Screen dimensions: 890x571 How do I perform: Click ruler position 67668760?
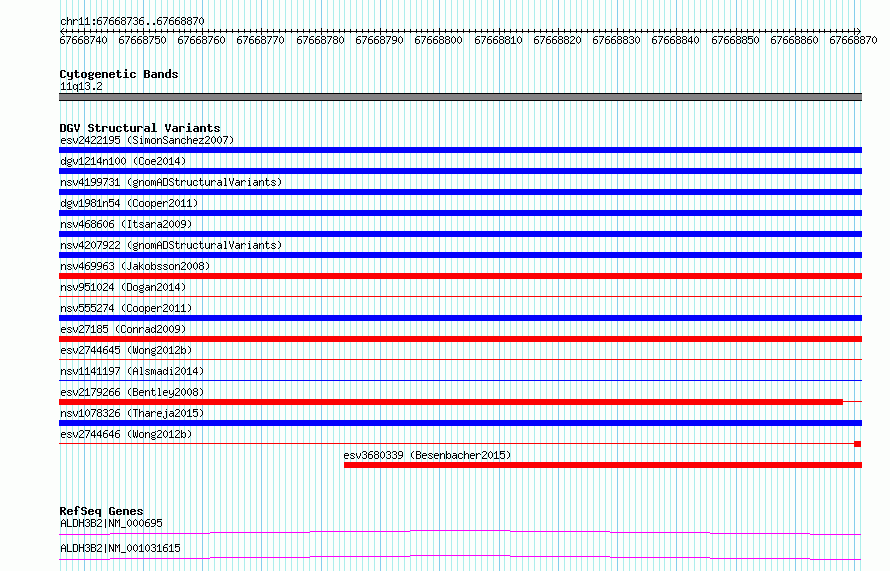pos(201,40)
